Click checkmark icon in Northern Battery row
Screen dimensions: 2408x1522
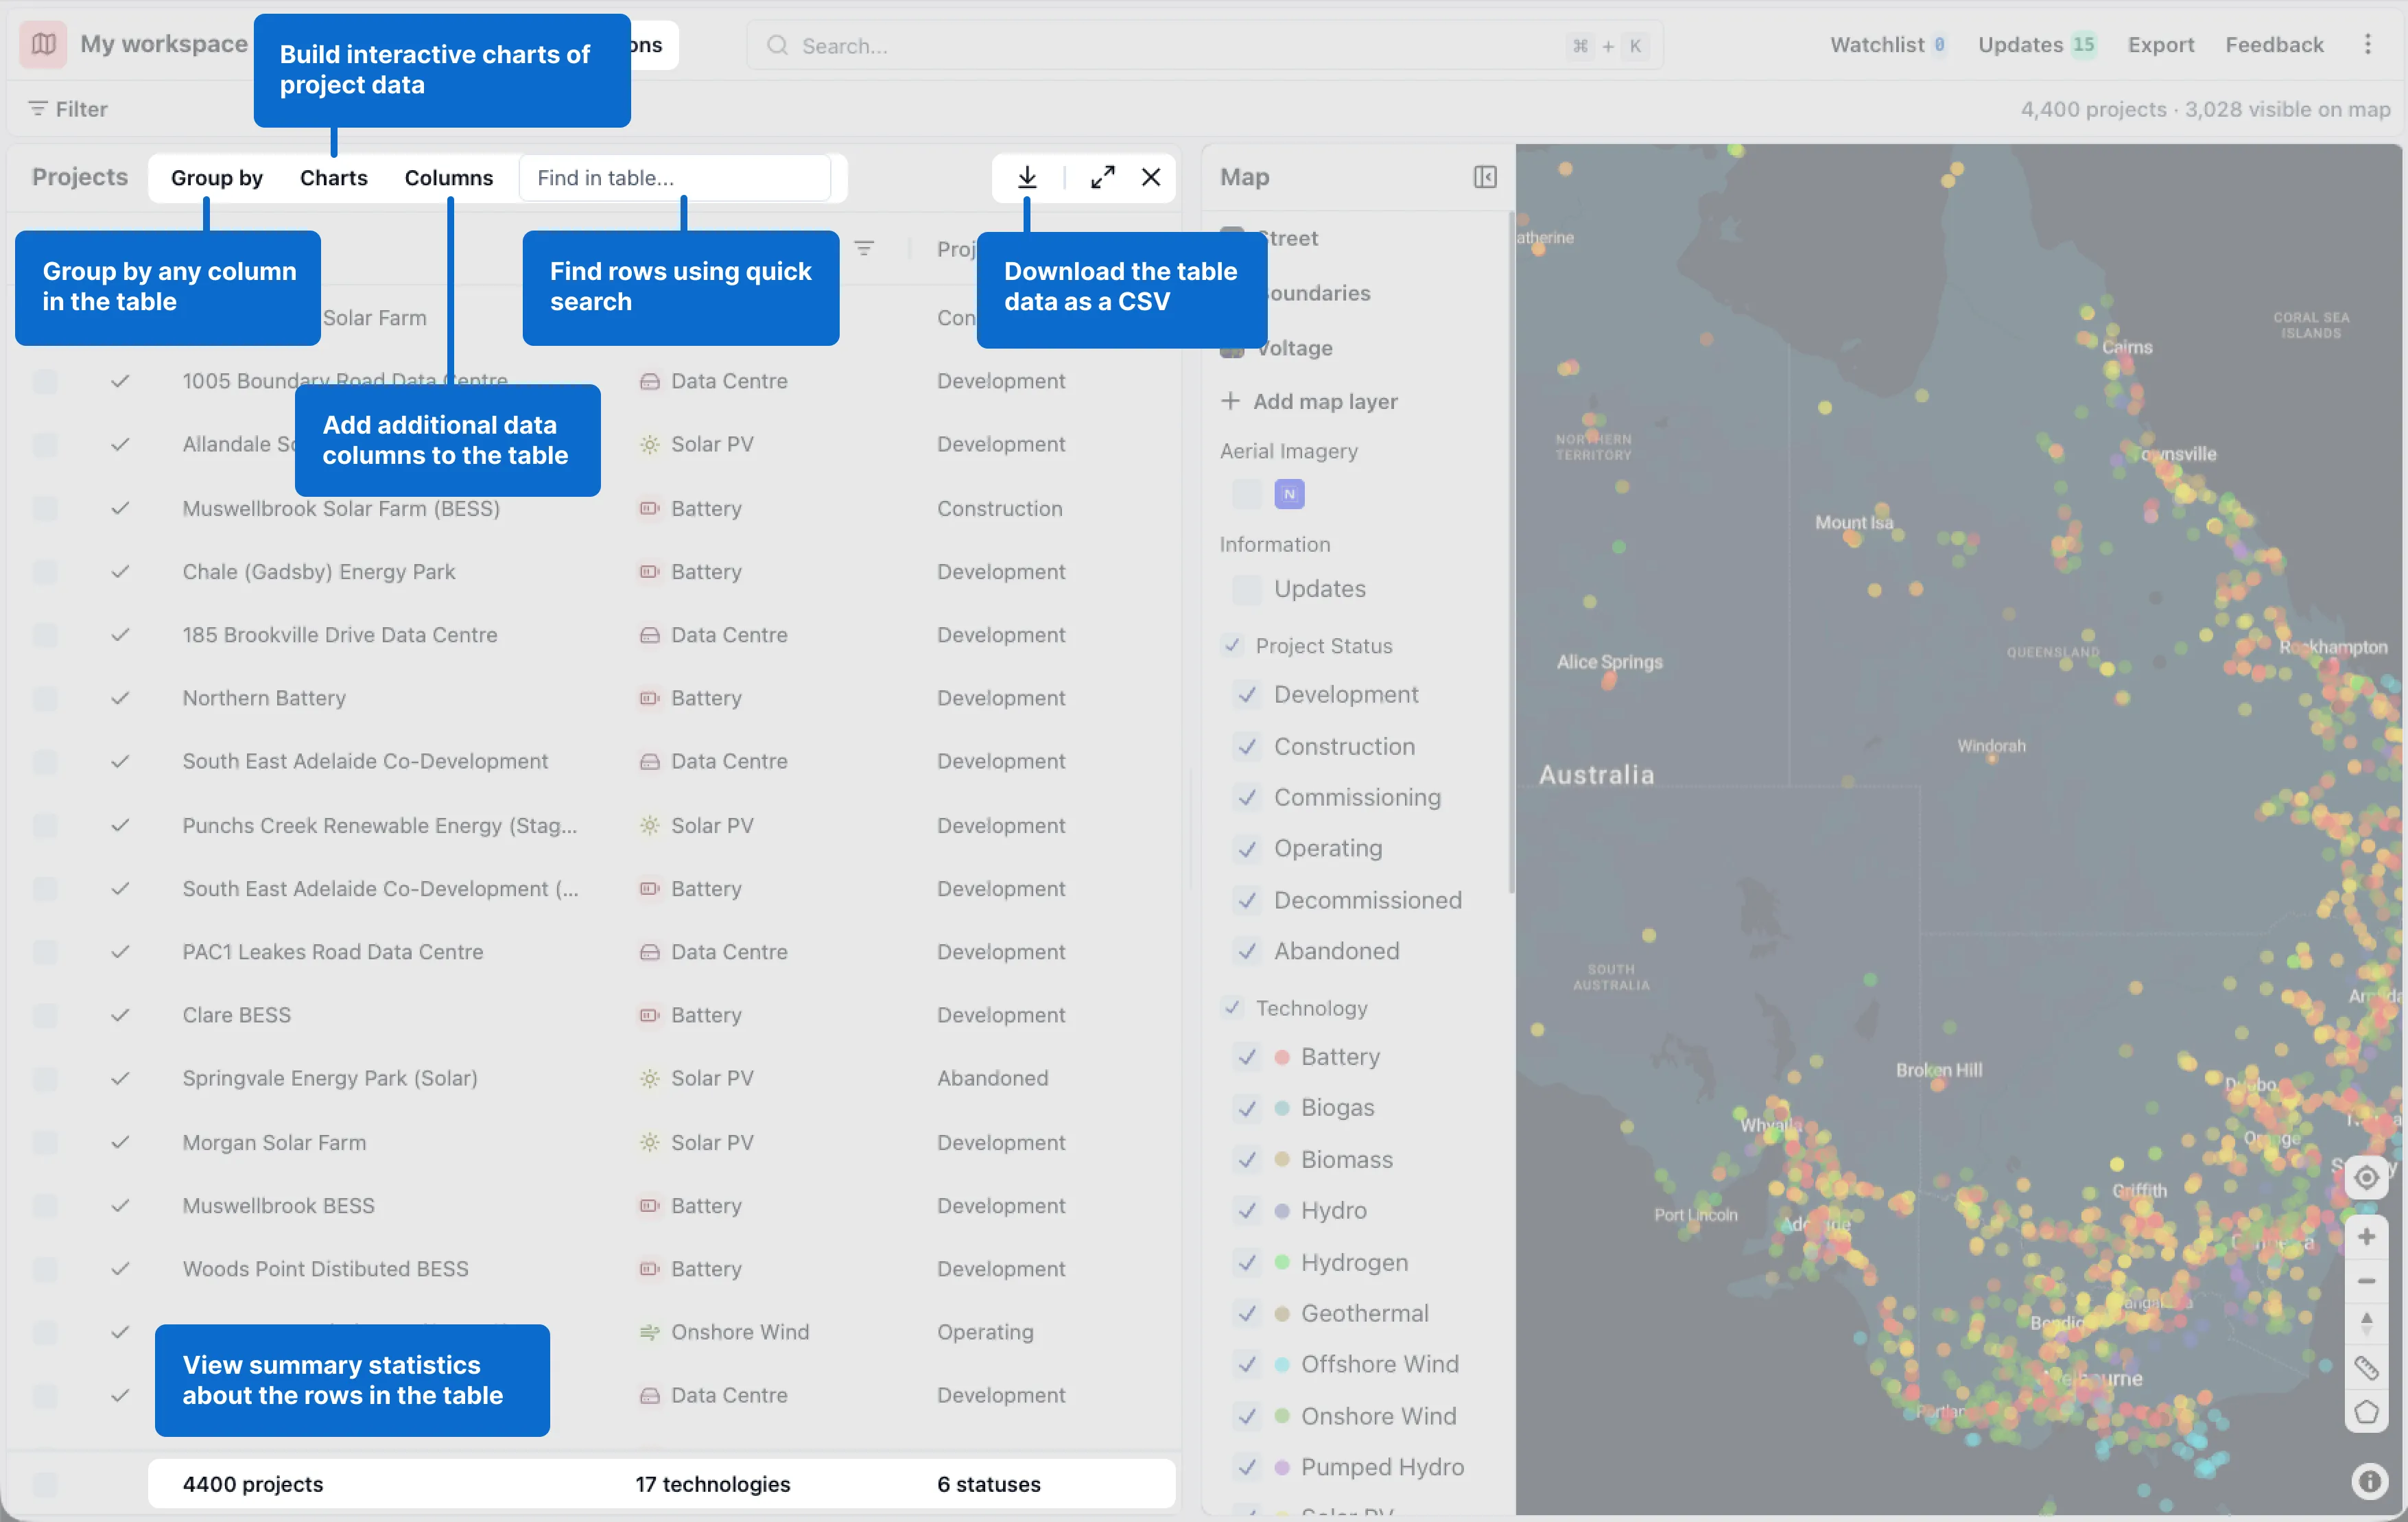pyautogui.click(x=120, y=698)
